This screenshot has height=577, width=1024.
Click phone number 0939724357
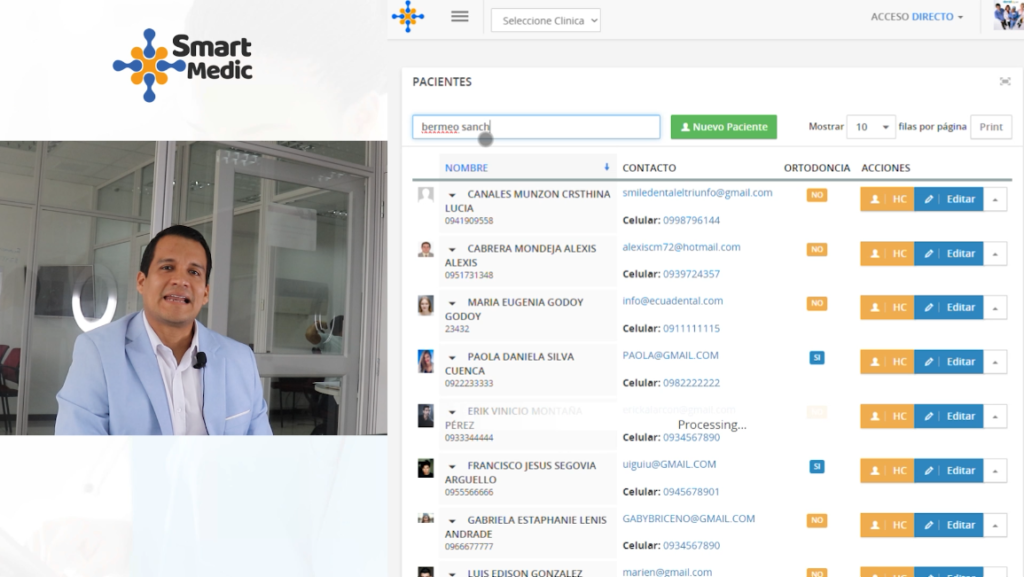click(692, 274)
